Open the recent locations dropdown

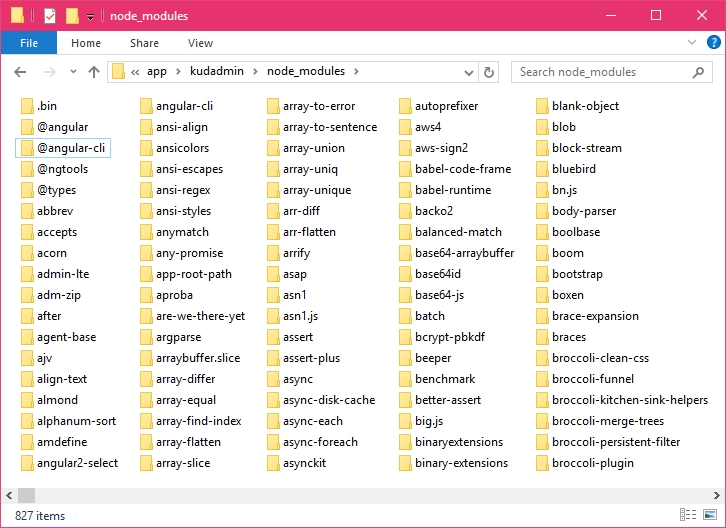coord(73,72)
